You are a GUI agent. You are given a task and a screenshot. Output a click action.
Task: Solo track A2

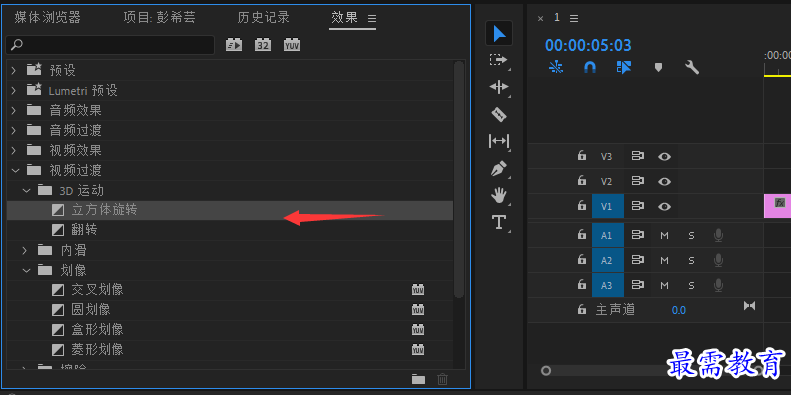pos(691,260)
